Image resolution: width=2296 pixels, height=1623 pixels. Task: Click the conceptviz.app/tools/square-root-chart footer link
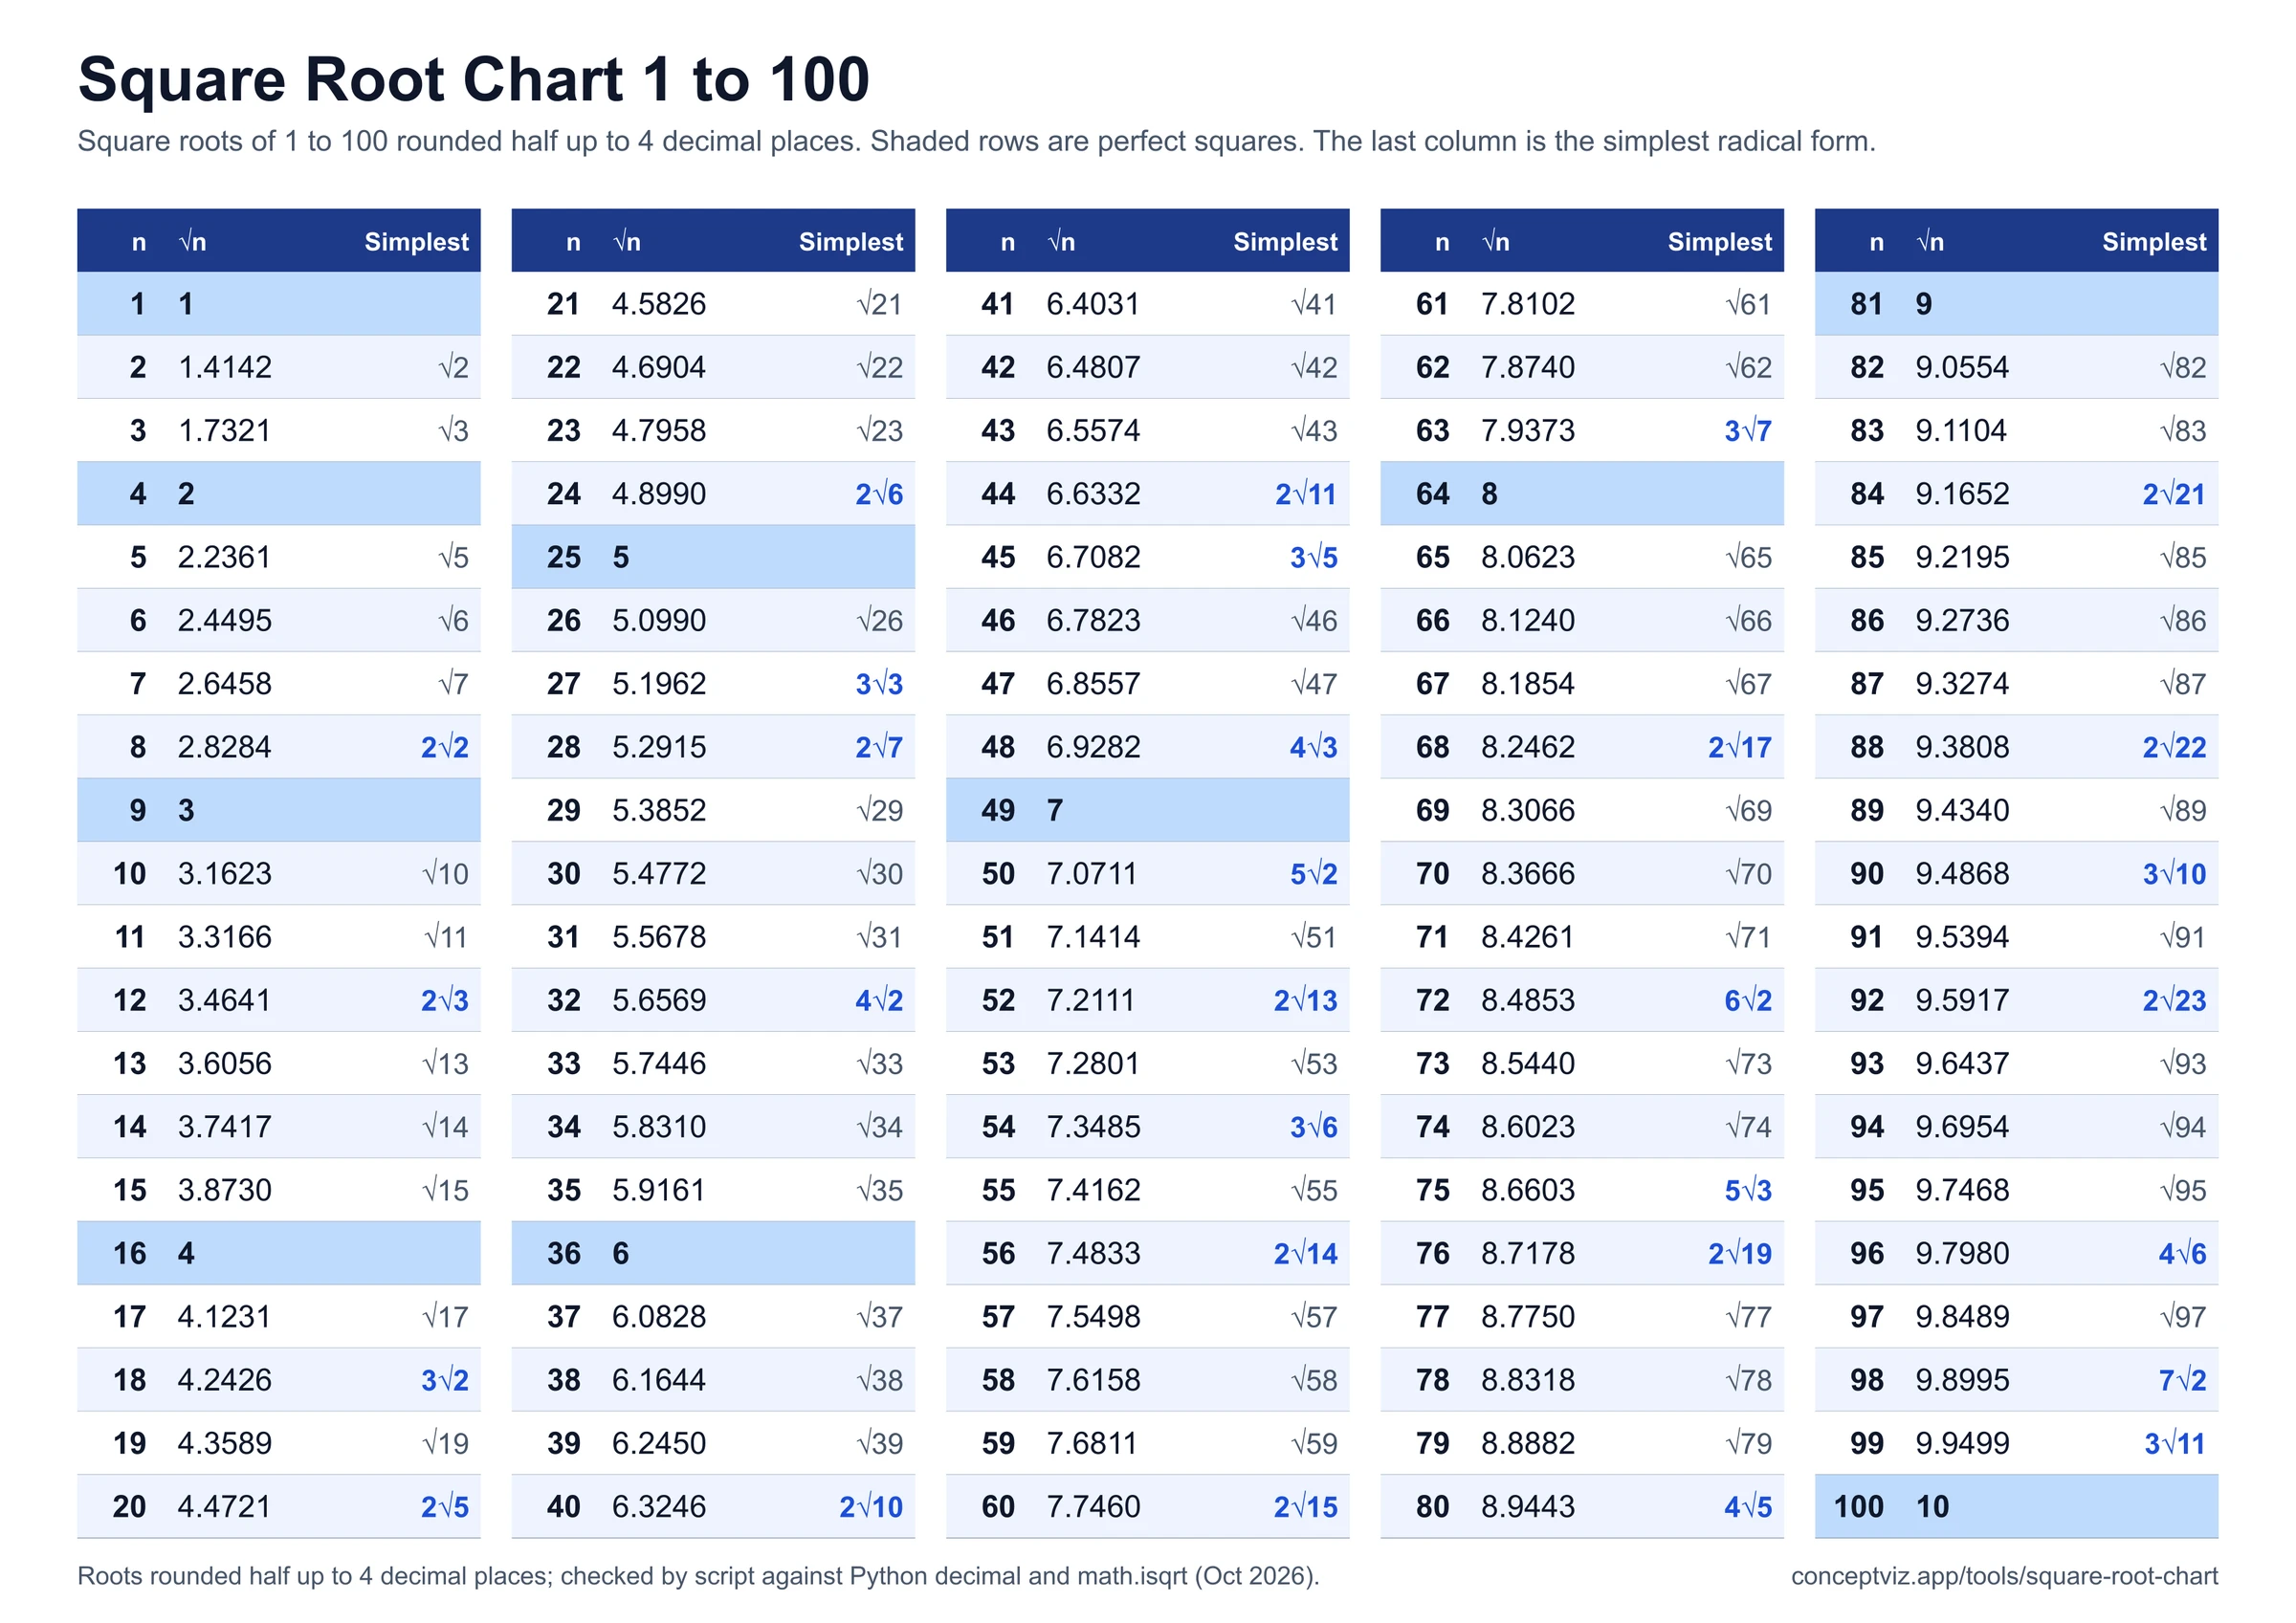pyautogui.click(x=2004, y=1576)
